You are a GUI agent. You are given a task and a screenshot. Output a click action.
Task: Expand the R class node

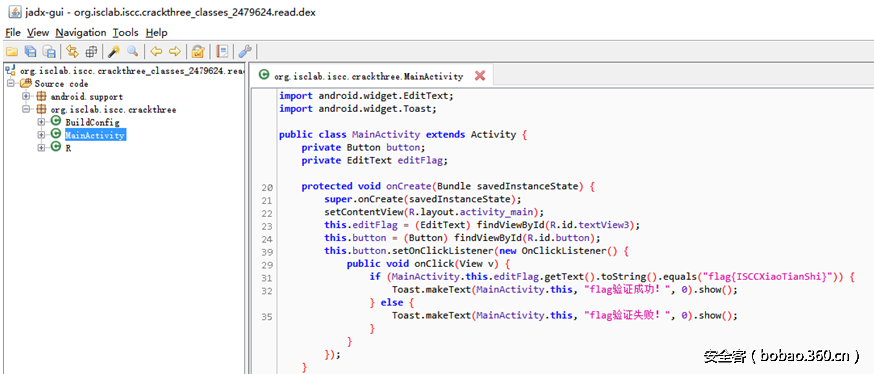41,148
